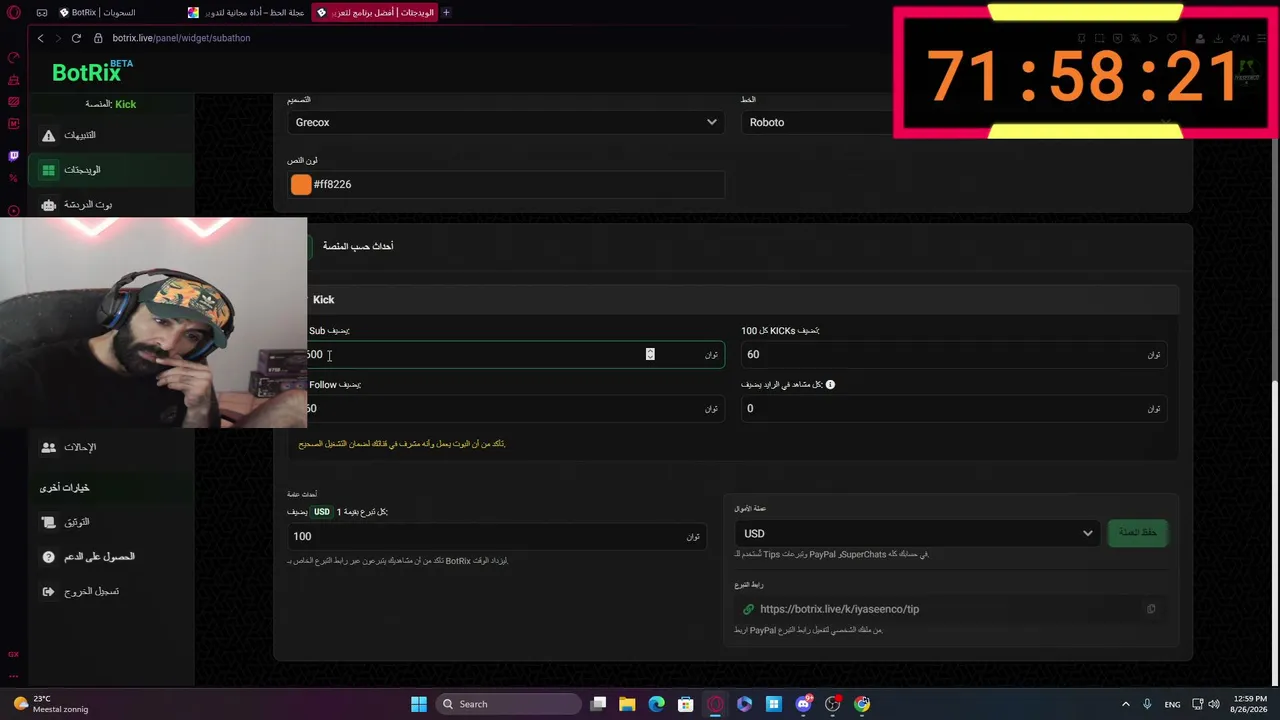1280x720 pixels.
Task: Click other options (خيارات أخرى) heading
Action: [x=65, y=488]
